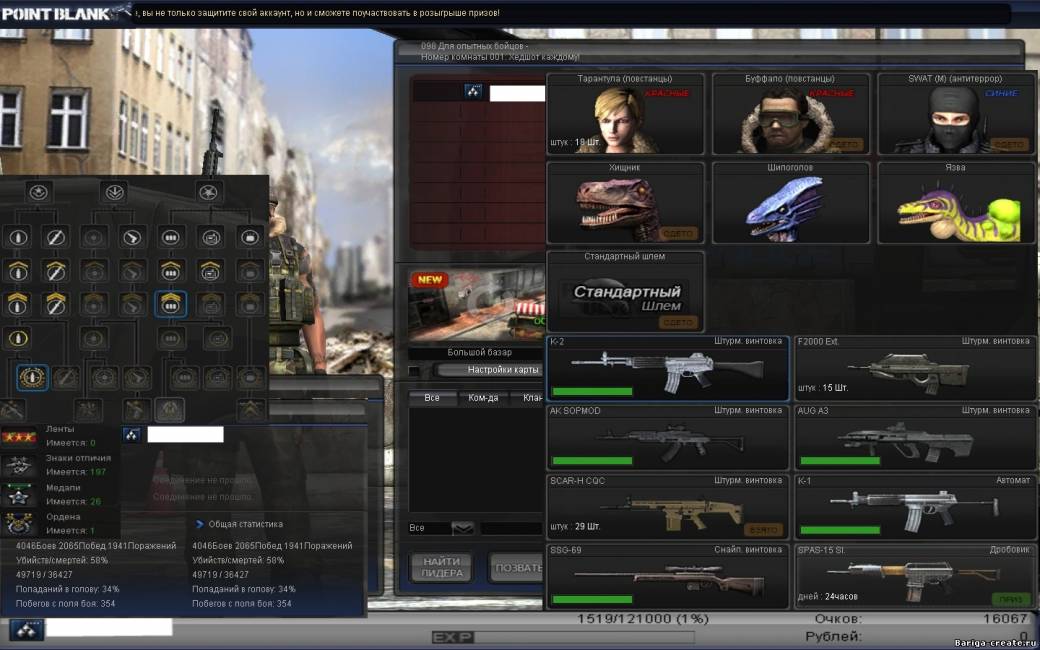The width and height of the screenshot is (1040, 650).
Task: Click the ВЗЯТО badge on SCAR-H CQC
Action: pyautogui.click(x=763, y=530)
